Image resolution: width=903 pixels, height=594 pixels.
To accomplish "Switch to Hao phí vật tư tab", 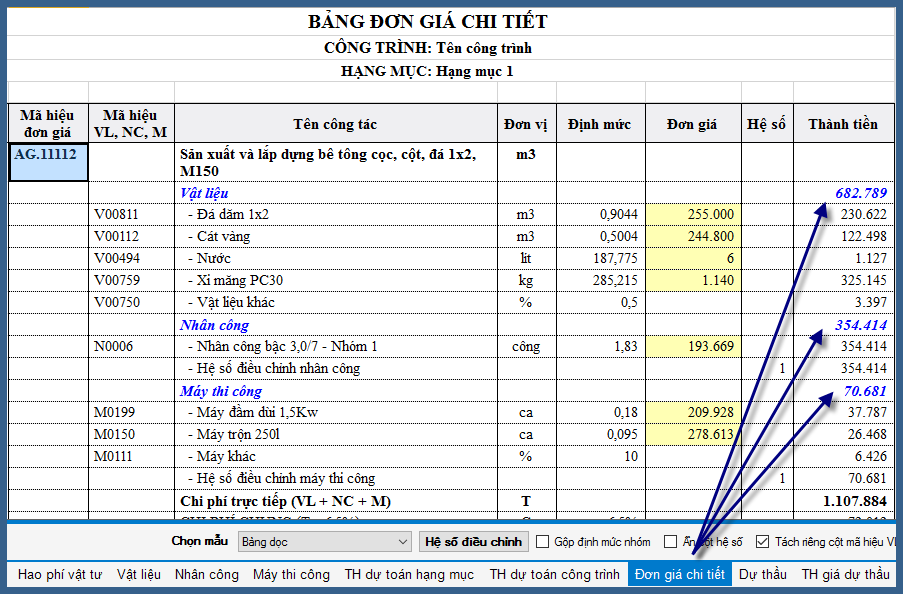I will pyautogui.click(x=60, y=575).
